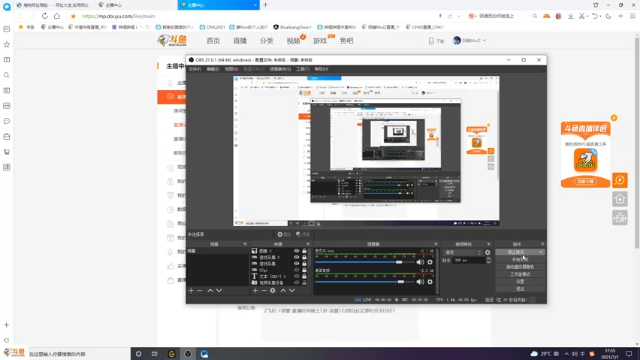Open 桌面音频 mixer settings gear

click(430, 282)
